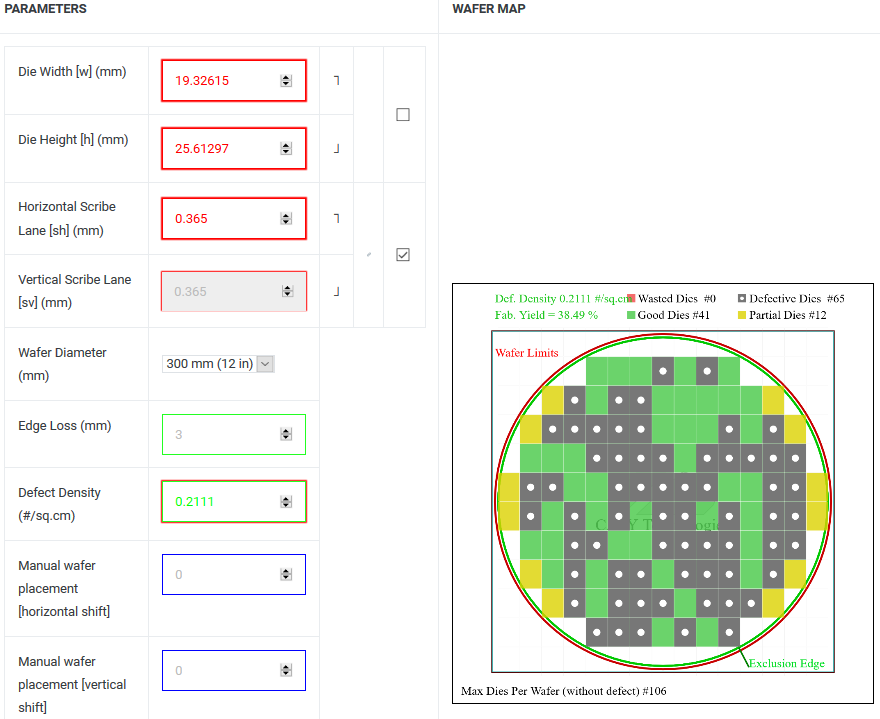
Task: Click the 'Edge Loss (mm)' label
Action: tap(65, 426)
